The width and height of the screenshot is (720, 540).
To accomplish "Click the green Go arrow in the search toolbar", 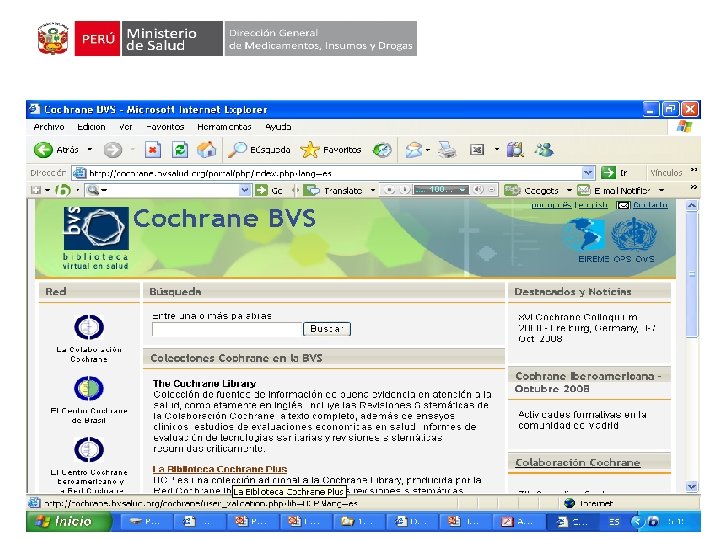I will (x=261, y=190).
